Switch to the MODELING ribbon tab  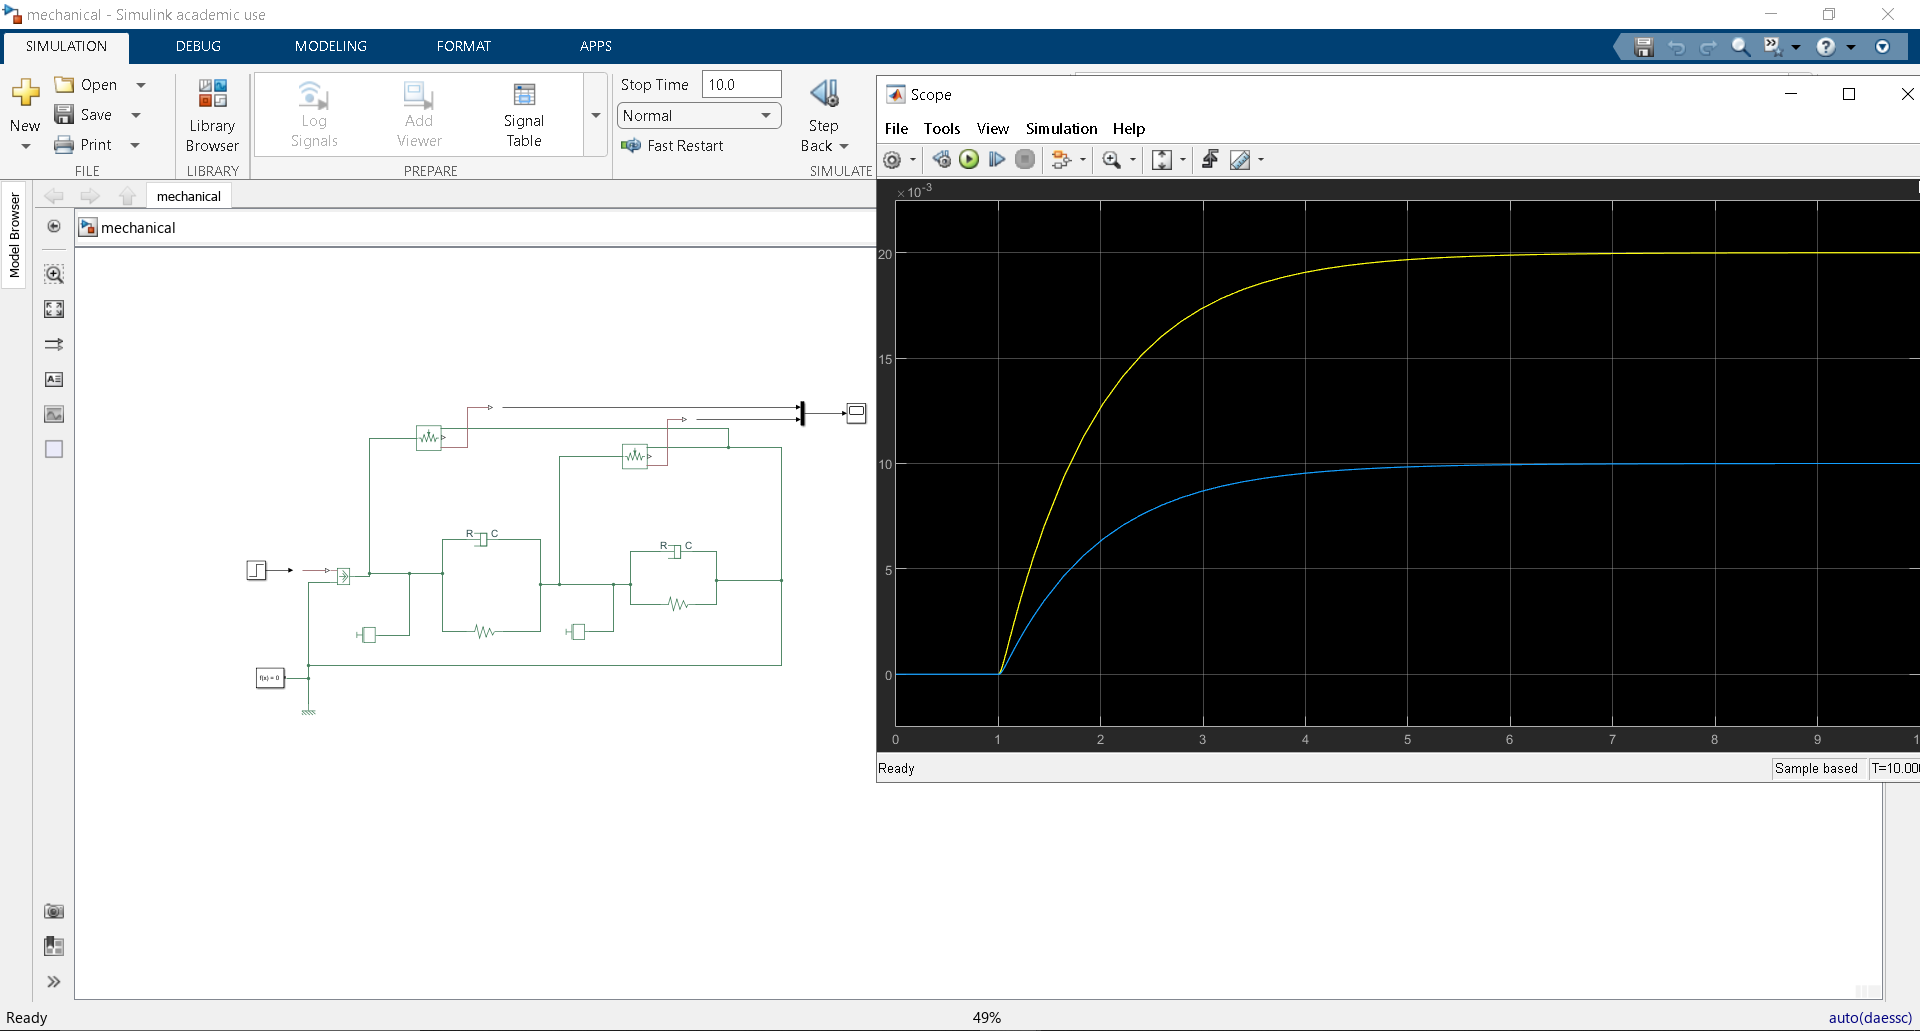(330, 46)
